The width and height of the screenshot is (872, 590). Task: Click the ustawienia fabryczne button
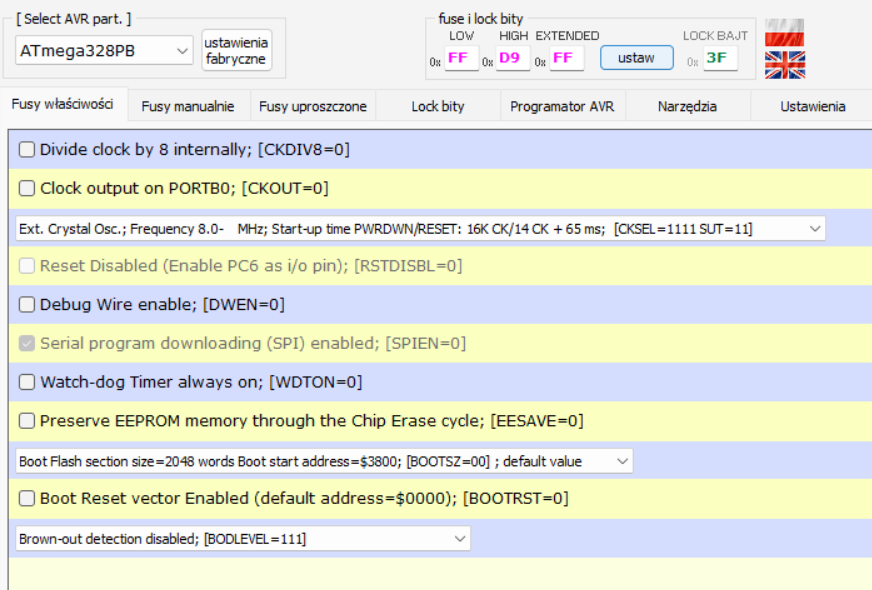coord(236,51)
